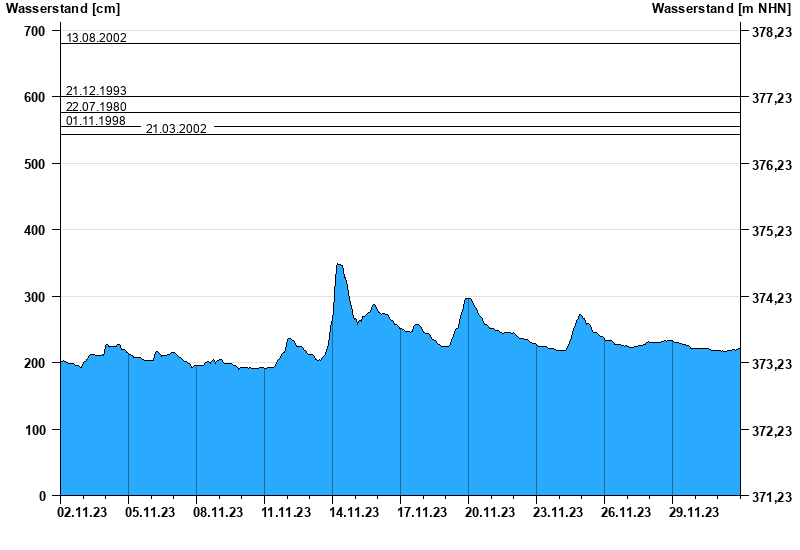The width and height of the screenshot is (800, 550).
Task: Click the 14.11.23 date tick label
Action: point(354,512)
